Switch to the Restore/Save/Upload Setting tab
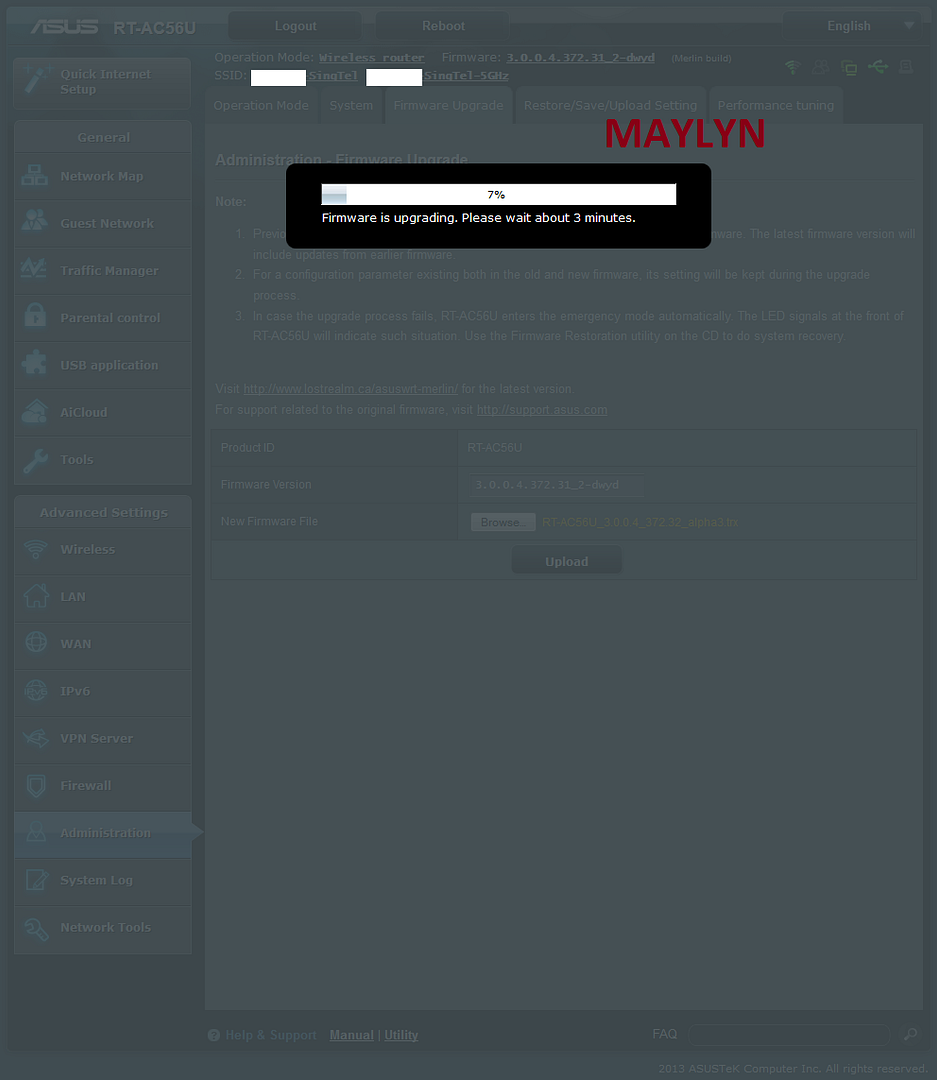 point(610,106)
